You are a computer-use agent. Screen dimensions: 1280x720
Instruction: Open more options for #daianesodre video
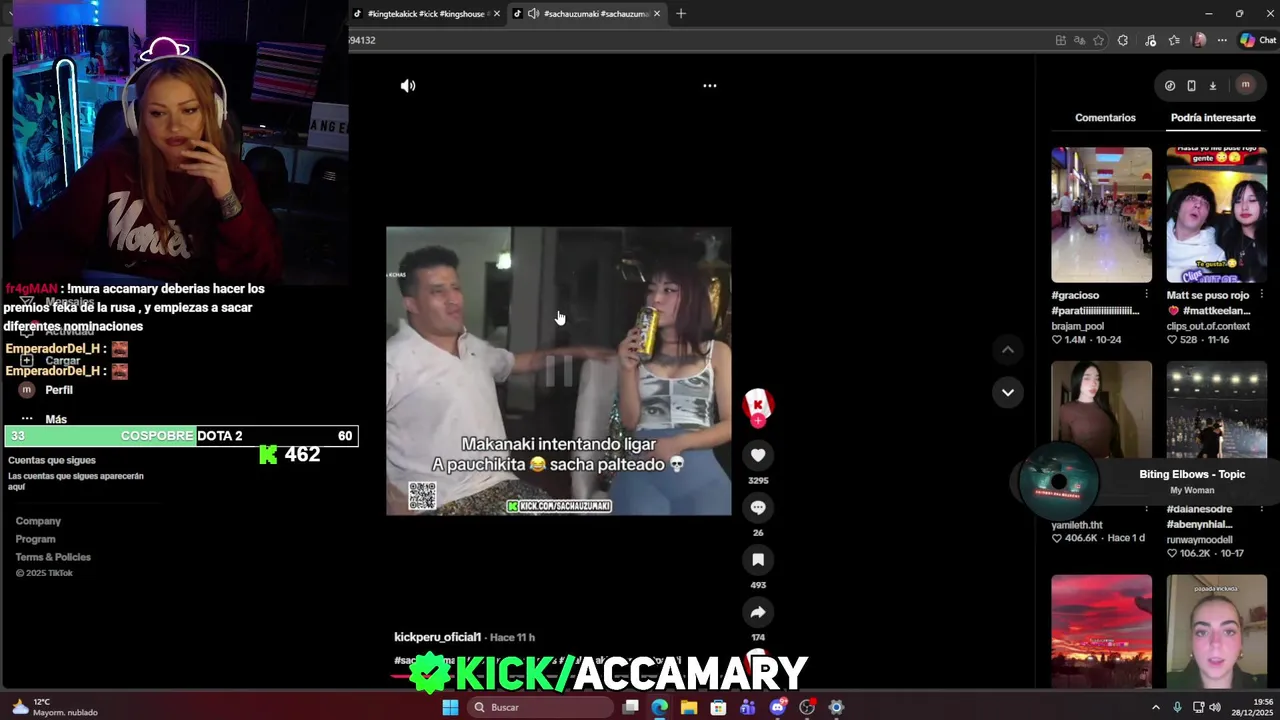click(1261, 510)
